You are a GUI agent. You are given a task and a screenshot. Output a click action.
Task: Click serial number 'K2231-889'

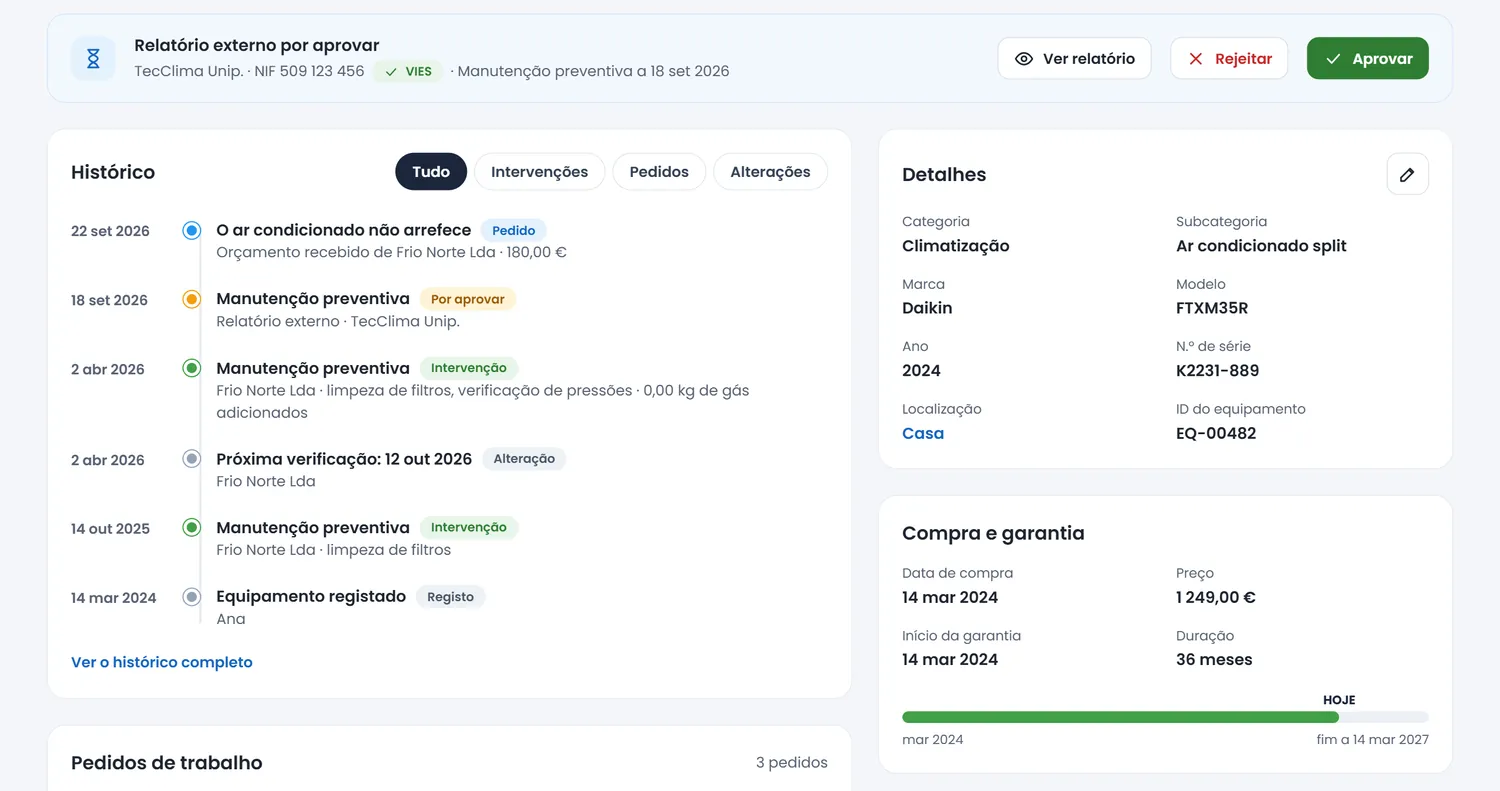pyautogui.click(x=1217, y=370)
